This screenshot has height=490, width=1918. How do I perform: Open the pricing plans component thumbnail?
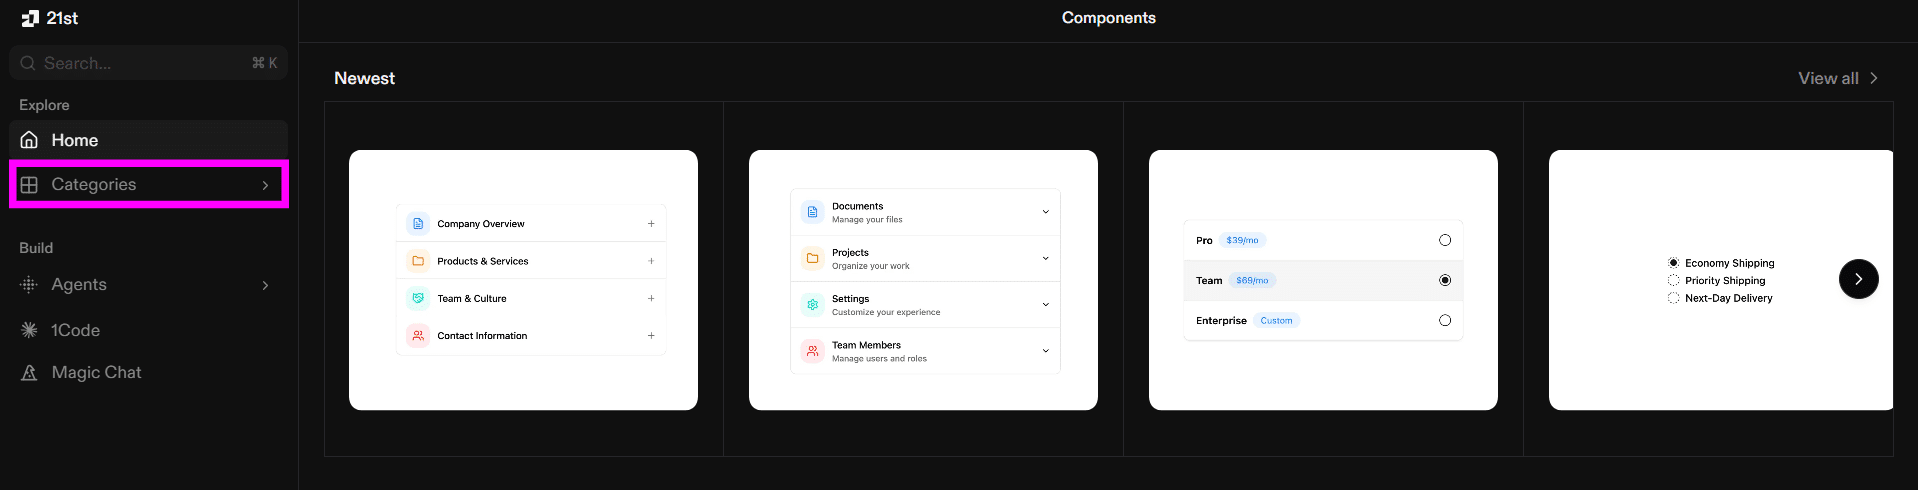(1323, 280)
